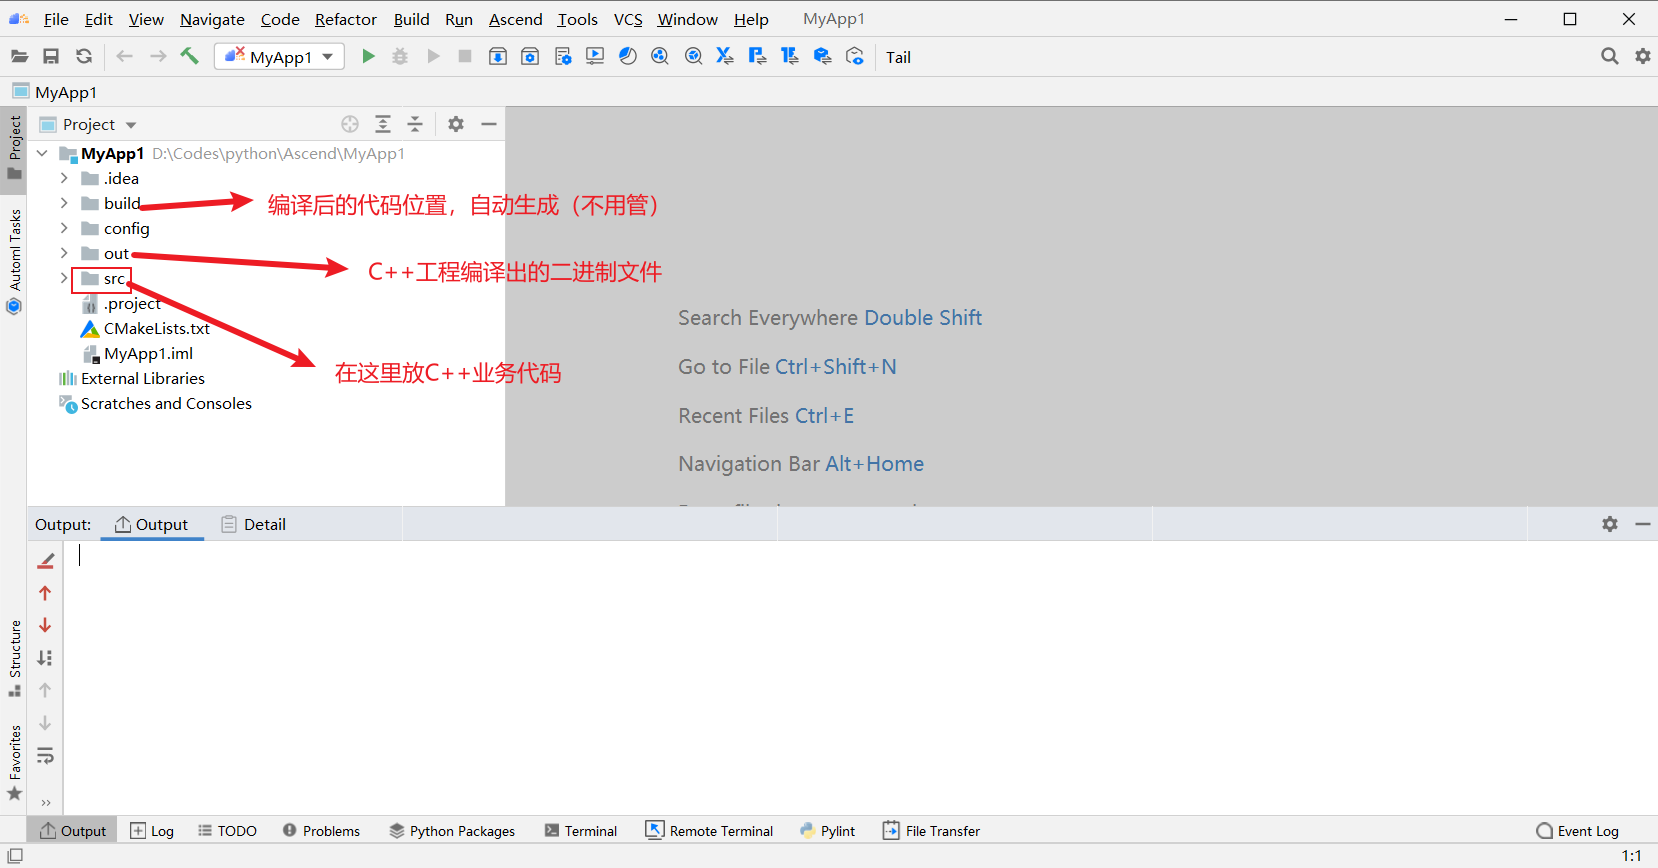Click the red down arrow in output
This screenshot has width=1658, height=868.
coord(45,625)
